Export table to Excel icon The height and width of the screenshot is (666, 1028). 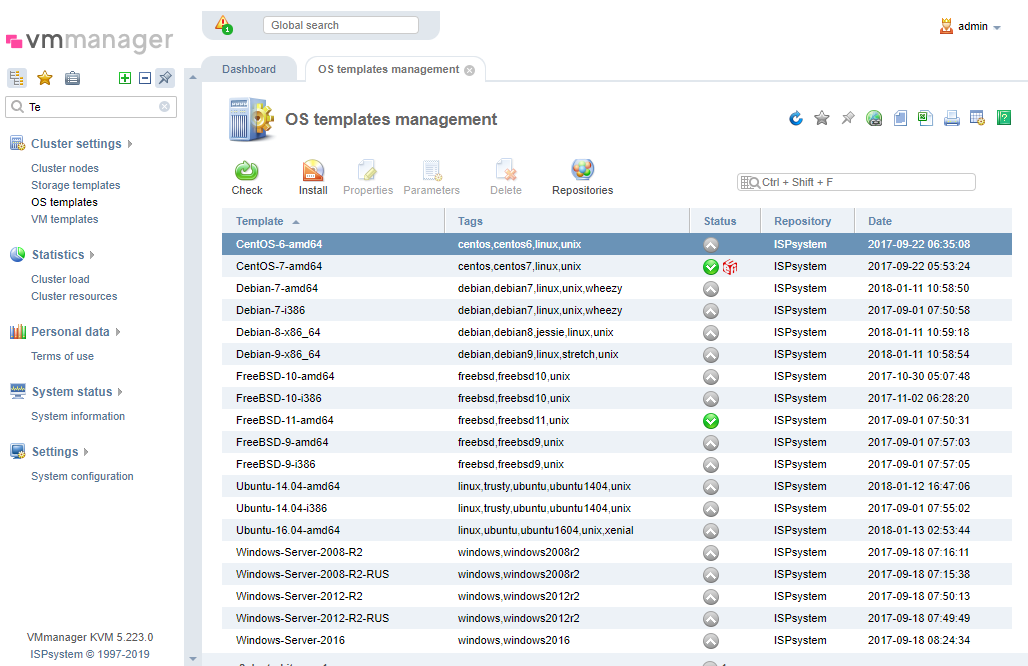(x=925, y=118)
